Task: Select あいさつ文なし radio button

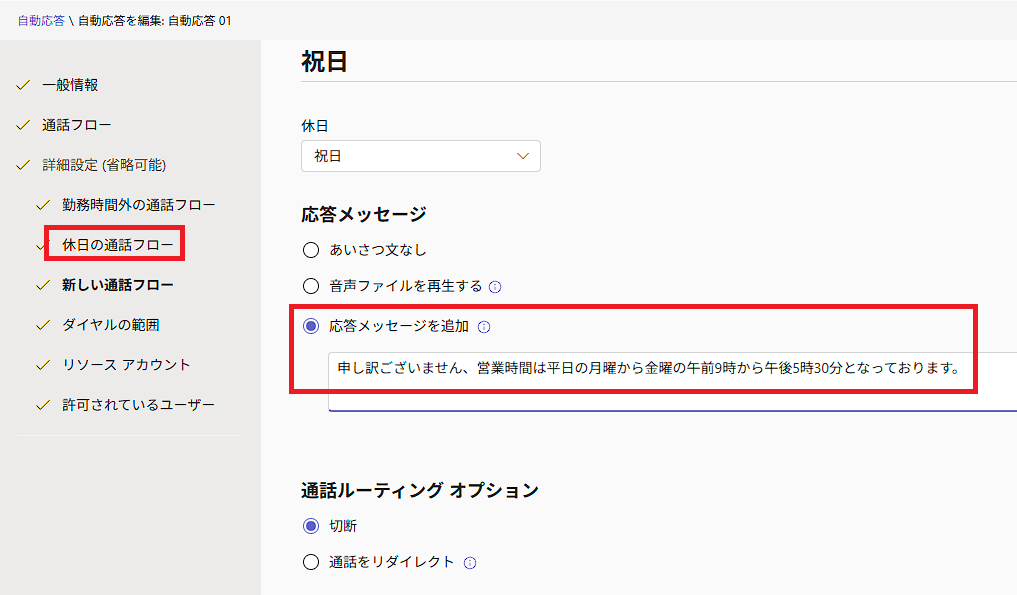Action: tap(311, 250)
